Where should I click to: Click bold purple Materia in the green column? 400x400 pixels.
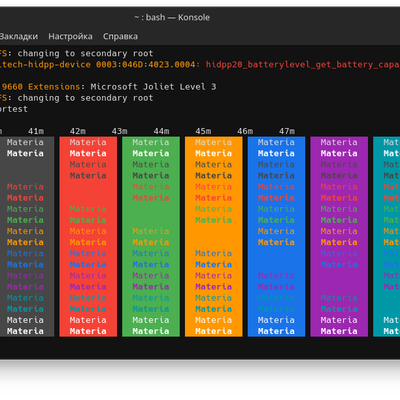pyautogui.click(x=151, y=287)
